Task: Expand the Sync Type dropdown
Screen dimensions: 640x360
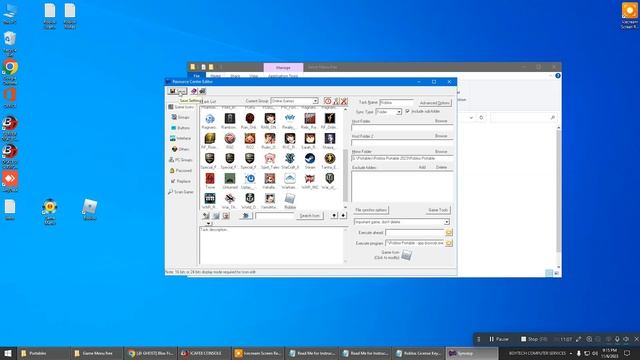Action: pos(399,111)
